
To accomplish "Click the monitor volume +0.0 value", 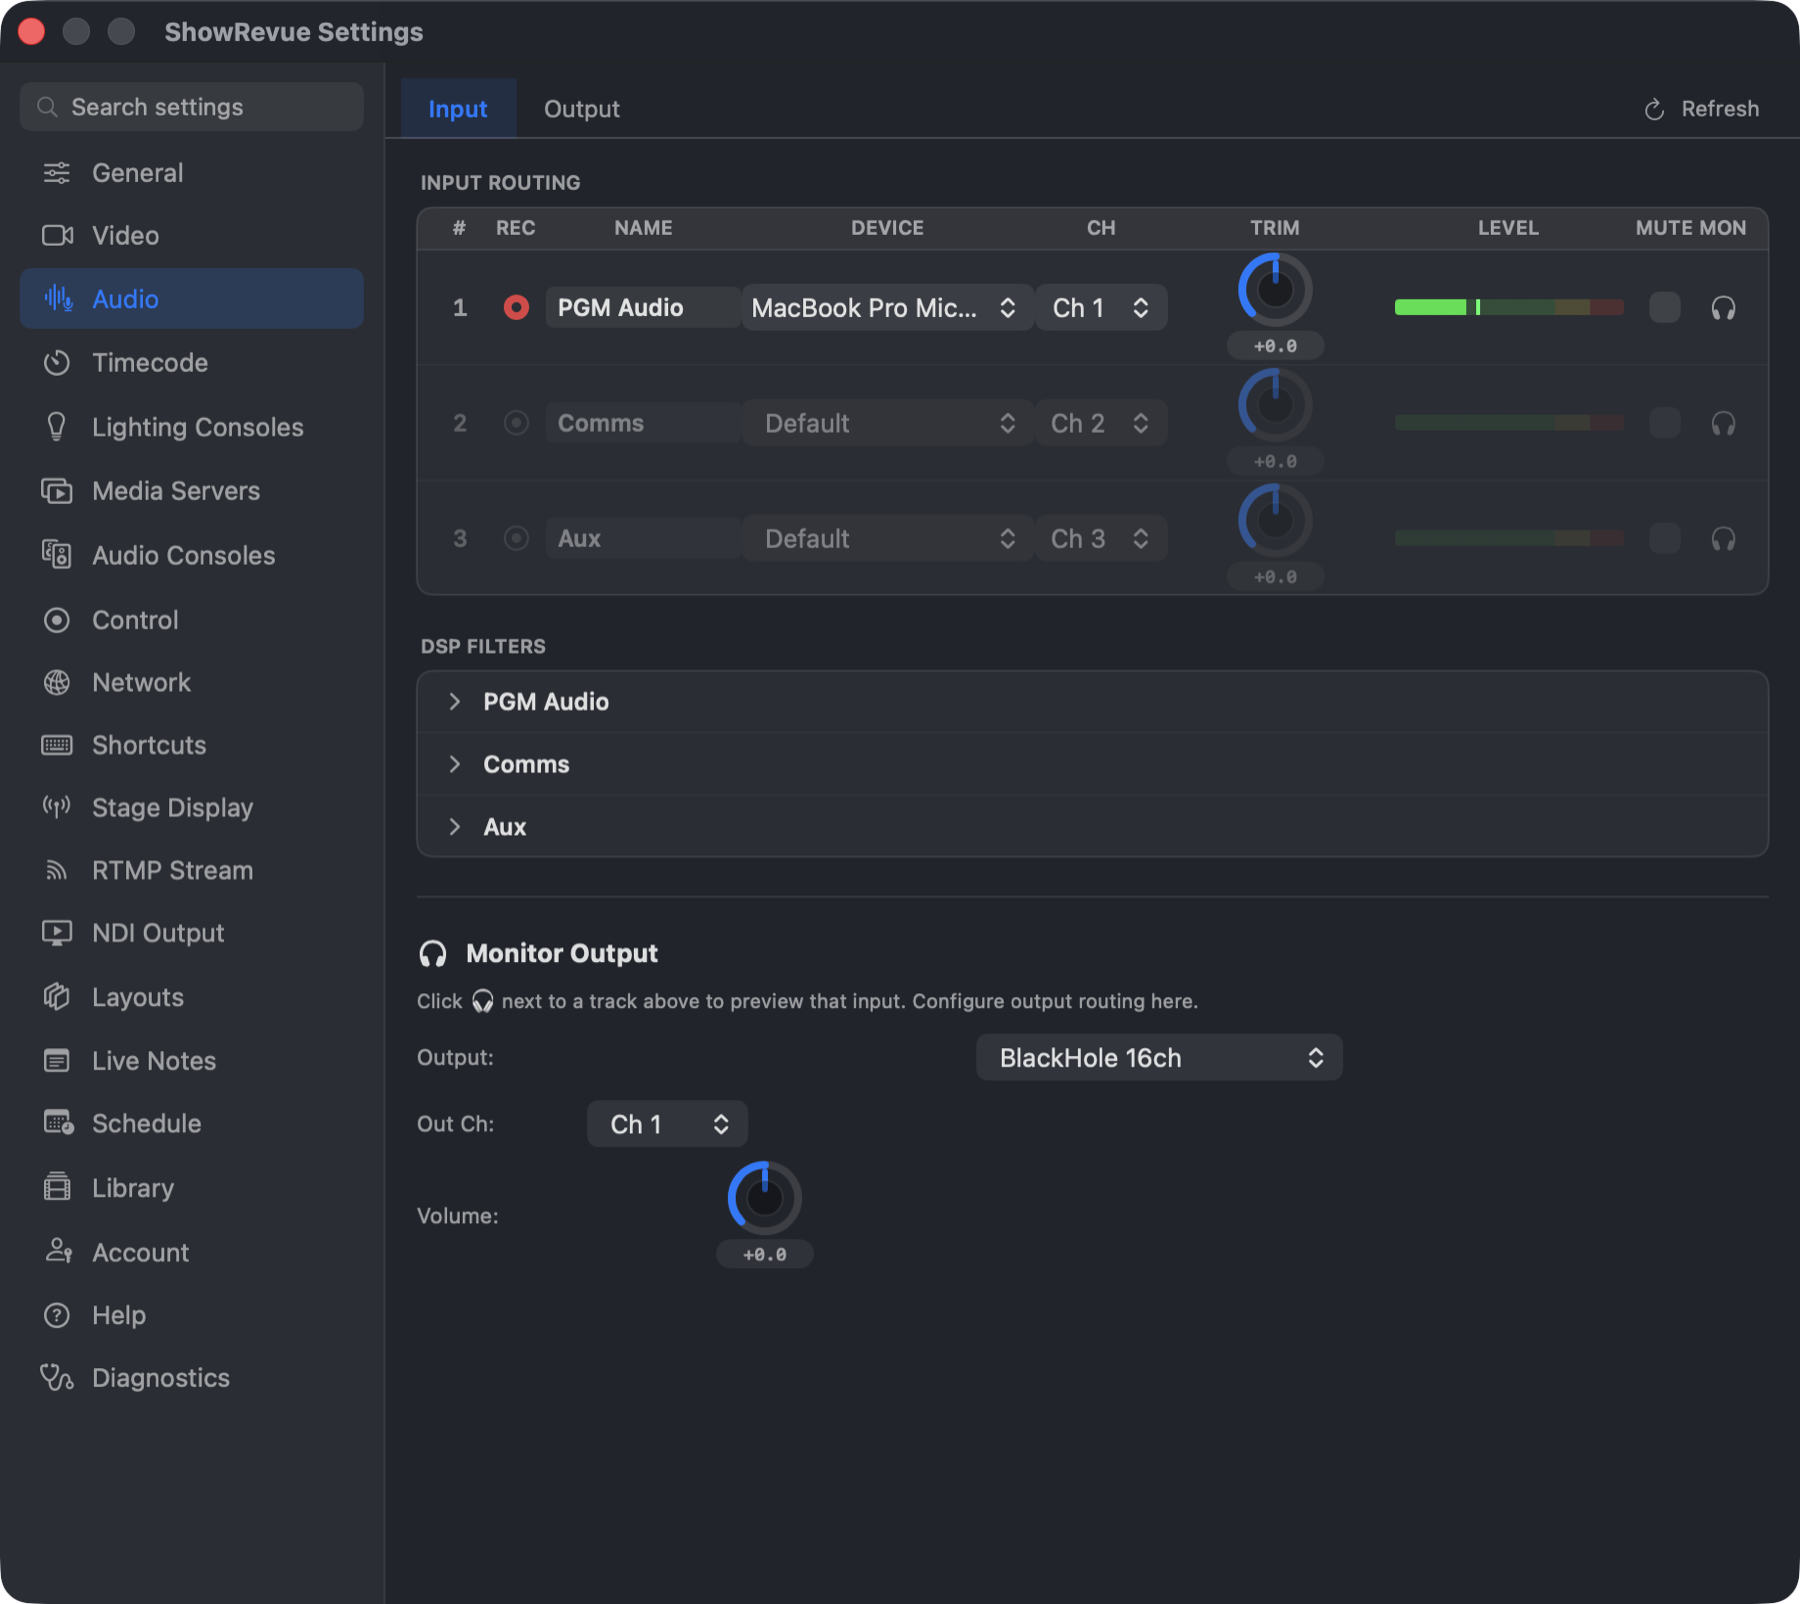I will [765, 1254].
